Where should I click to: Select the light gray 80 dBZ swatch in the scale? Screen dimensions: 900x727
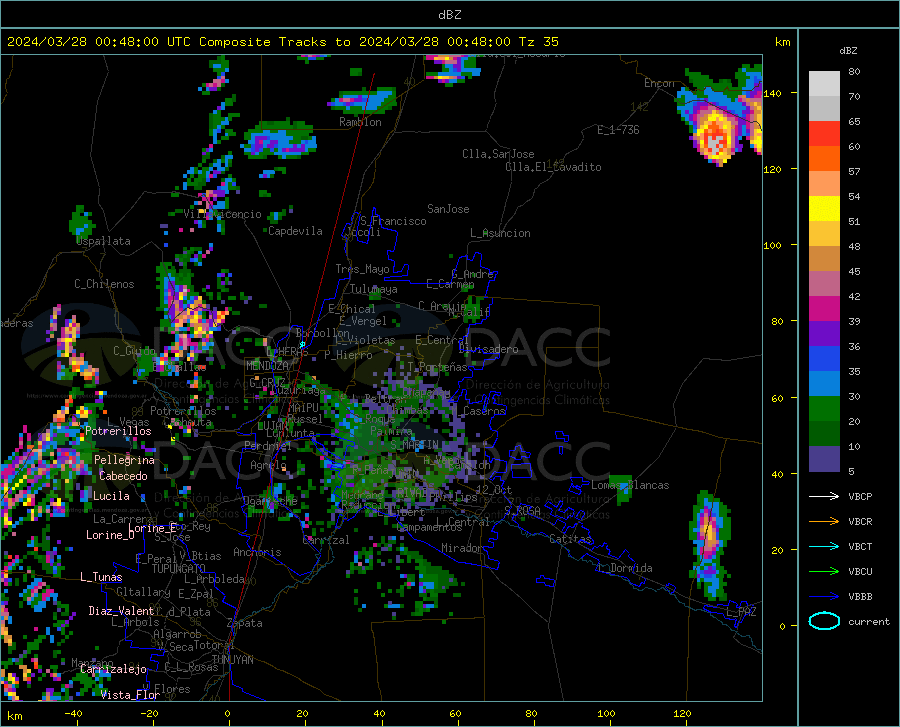click(824, 84)
